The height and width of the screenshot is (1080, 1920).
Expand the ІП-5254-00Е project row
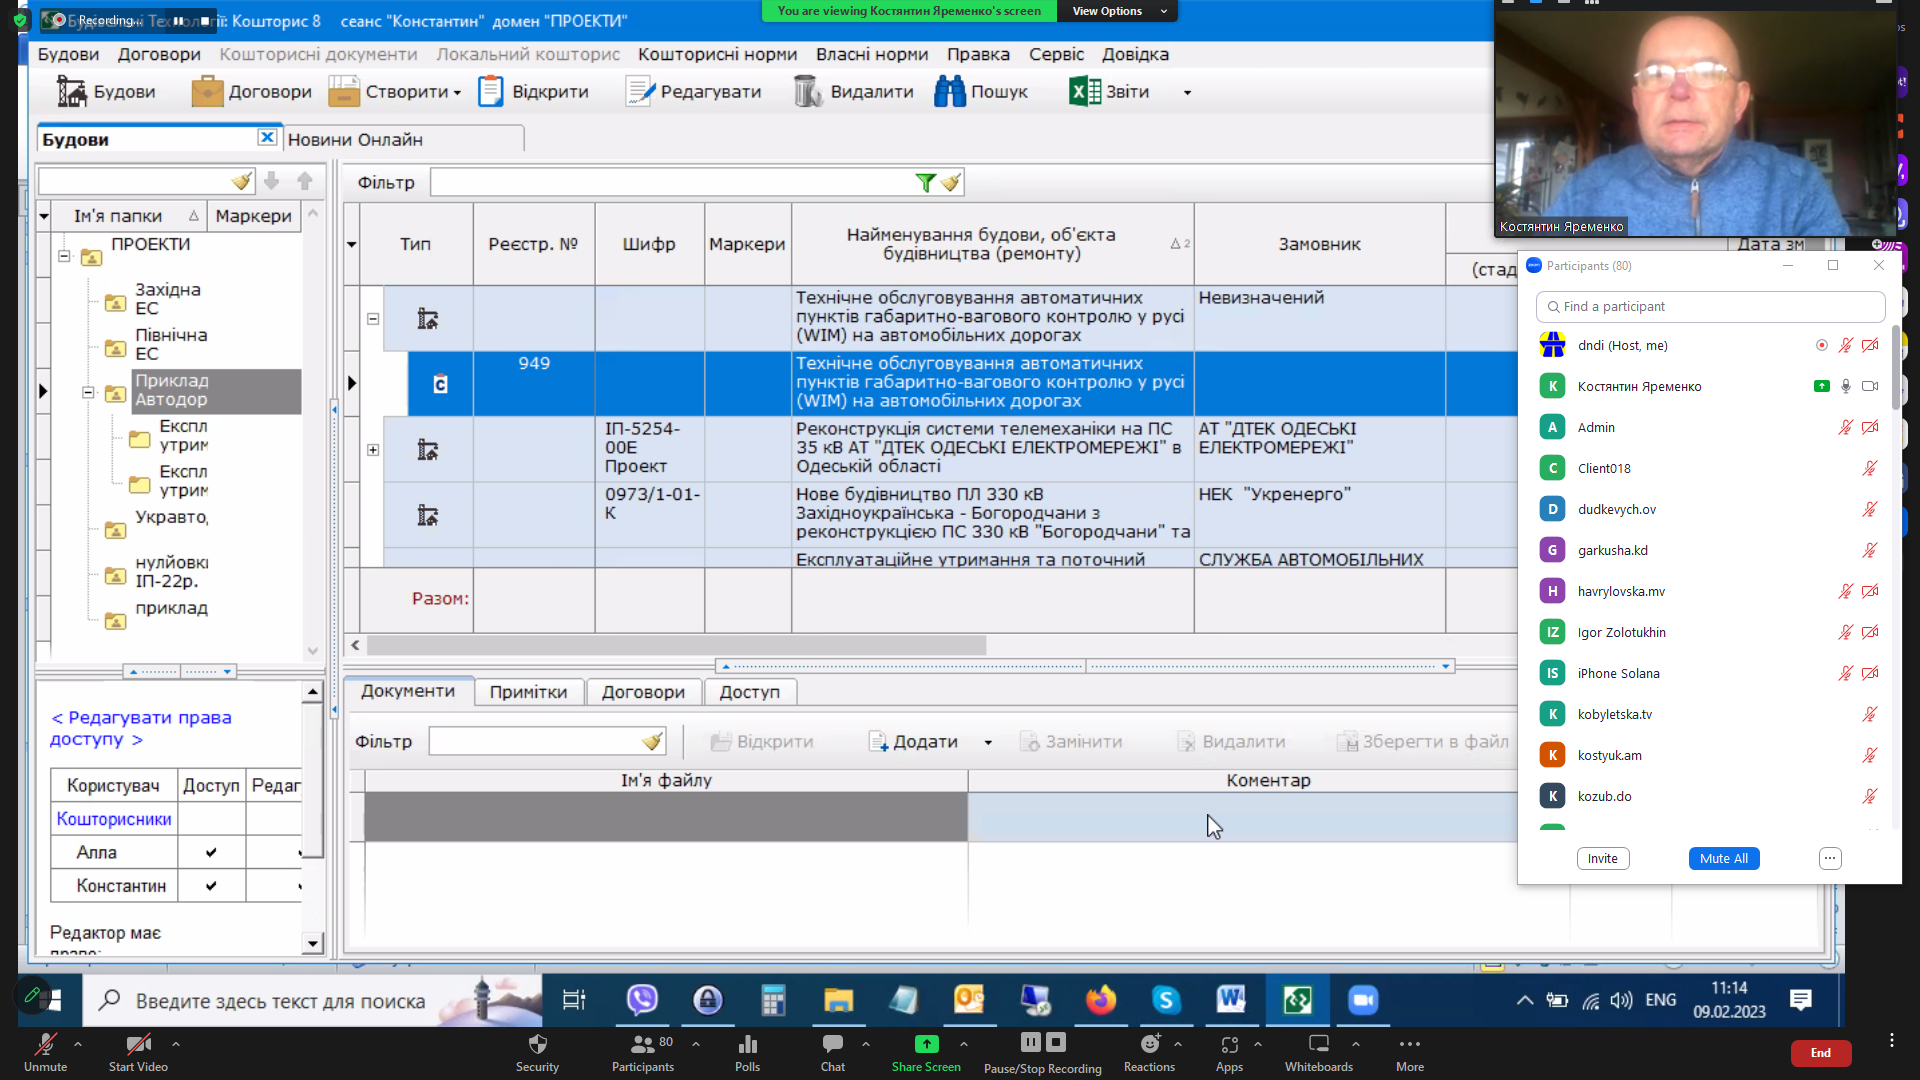pos(373,450)
